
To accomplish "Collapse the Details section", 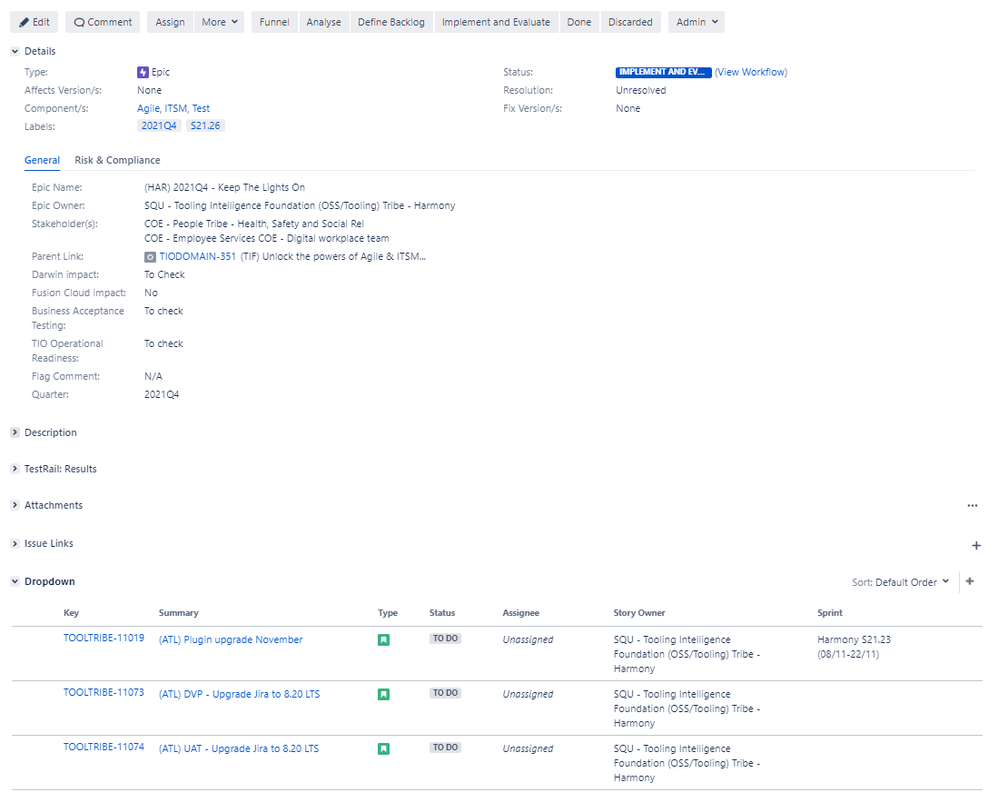I will [15, 52].
